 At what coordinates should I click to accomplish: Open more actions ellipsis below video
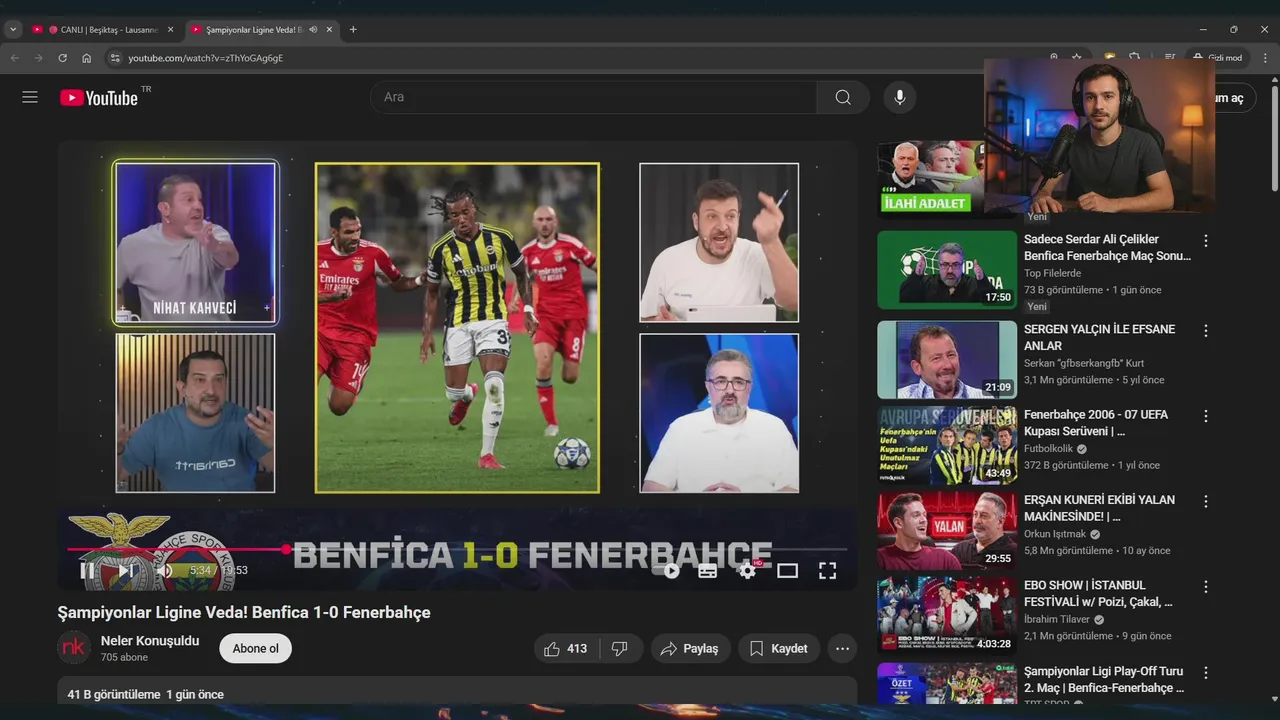point(842,648)
